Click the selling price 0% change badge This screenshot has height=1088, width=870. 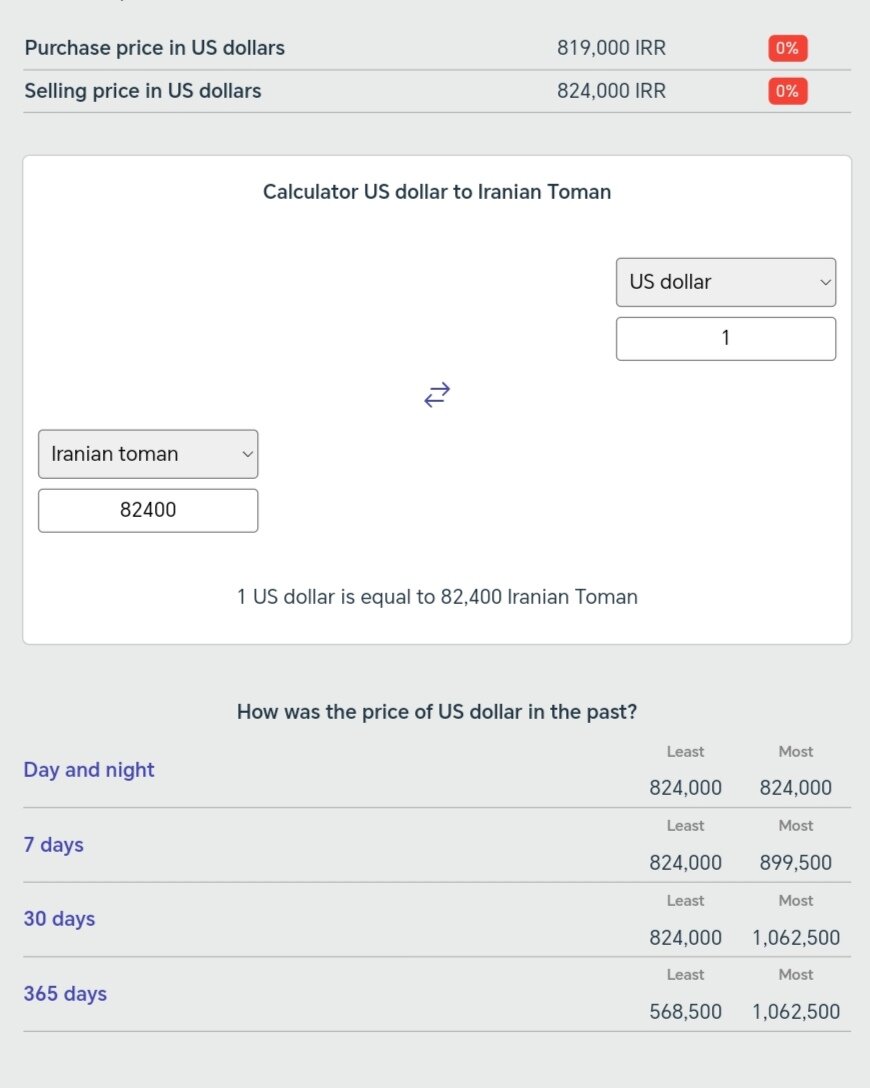[x=788, y=91]
